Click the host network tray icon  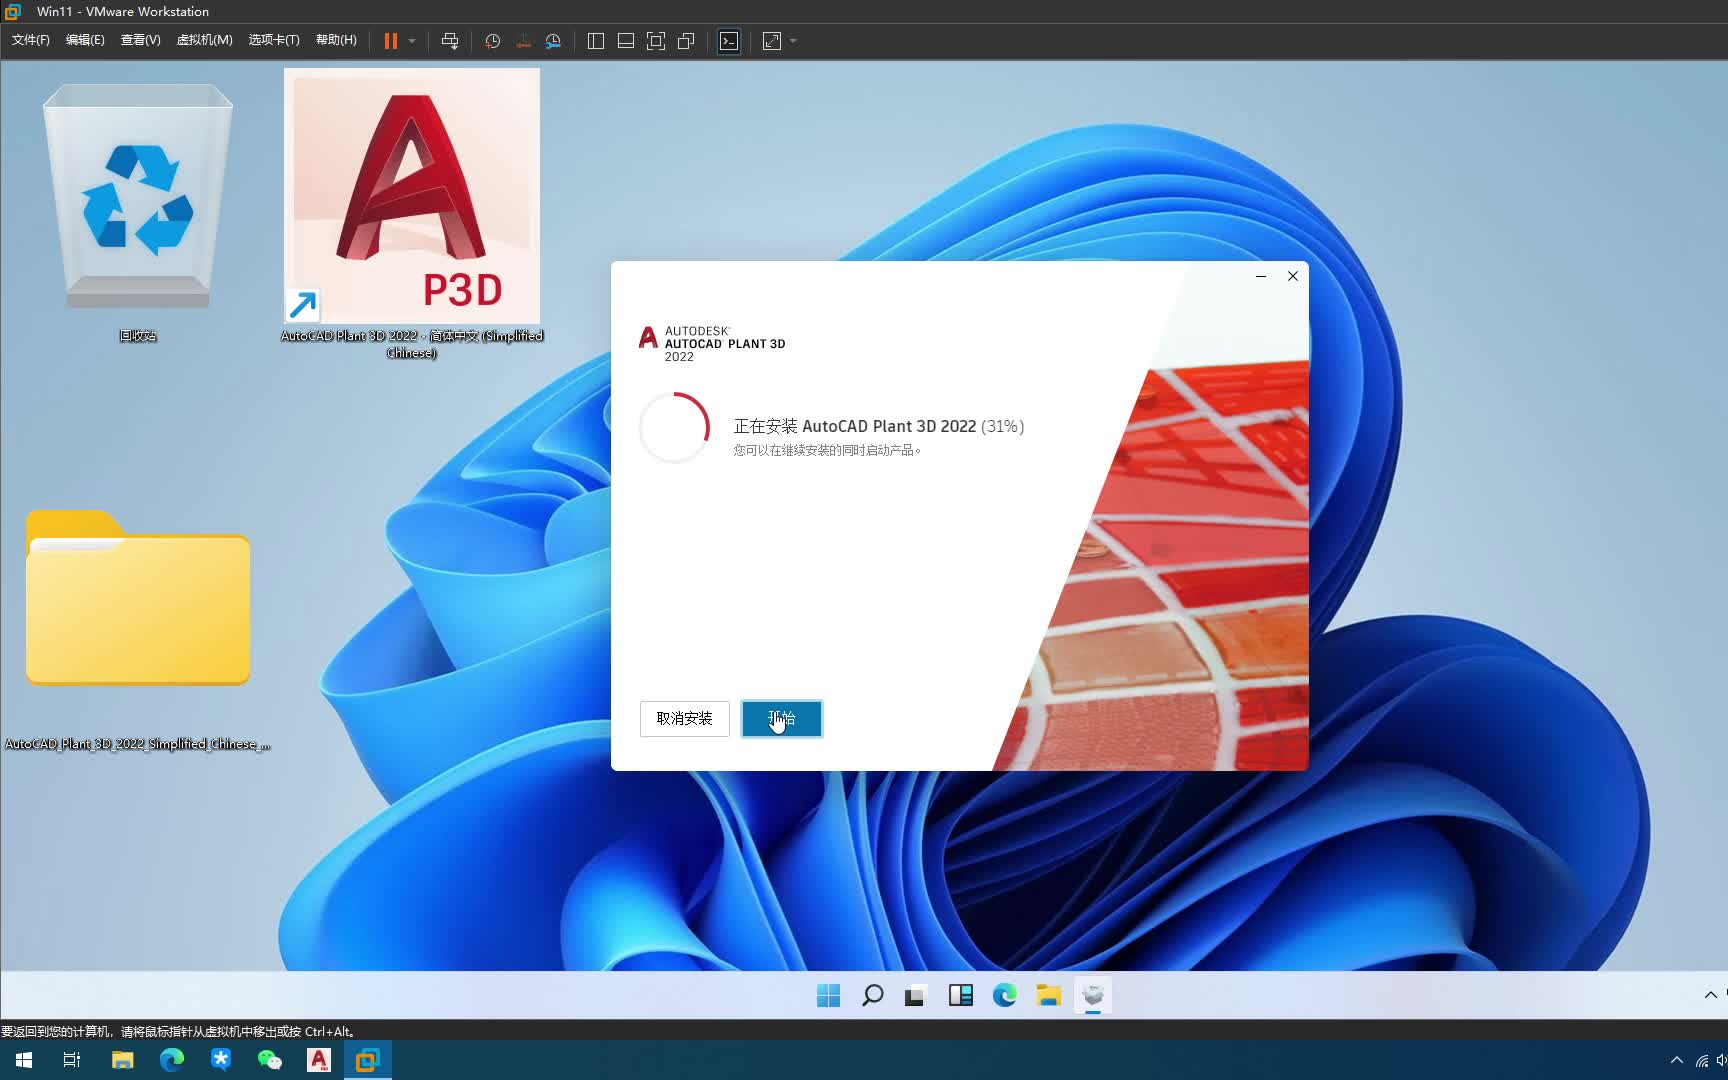[1702, 1061]
